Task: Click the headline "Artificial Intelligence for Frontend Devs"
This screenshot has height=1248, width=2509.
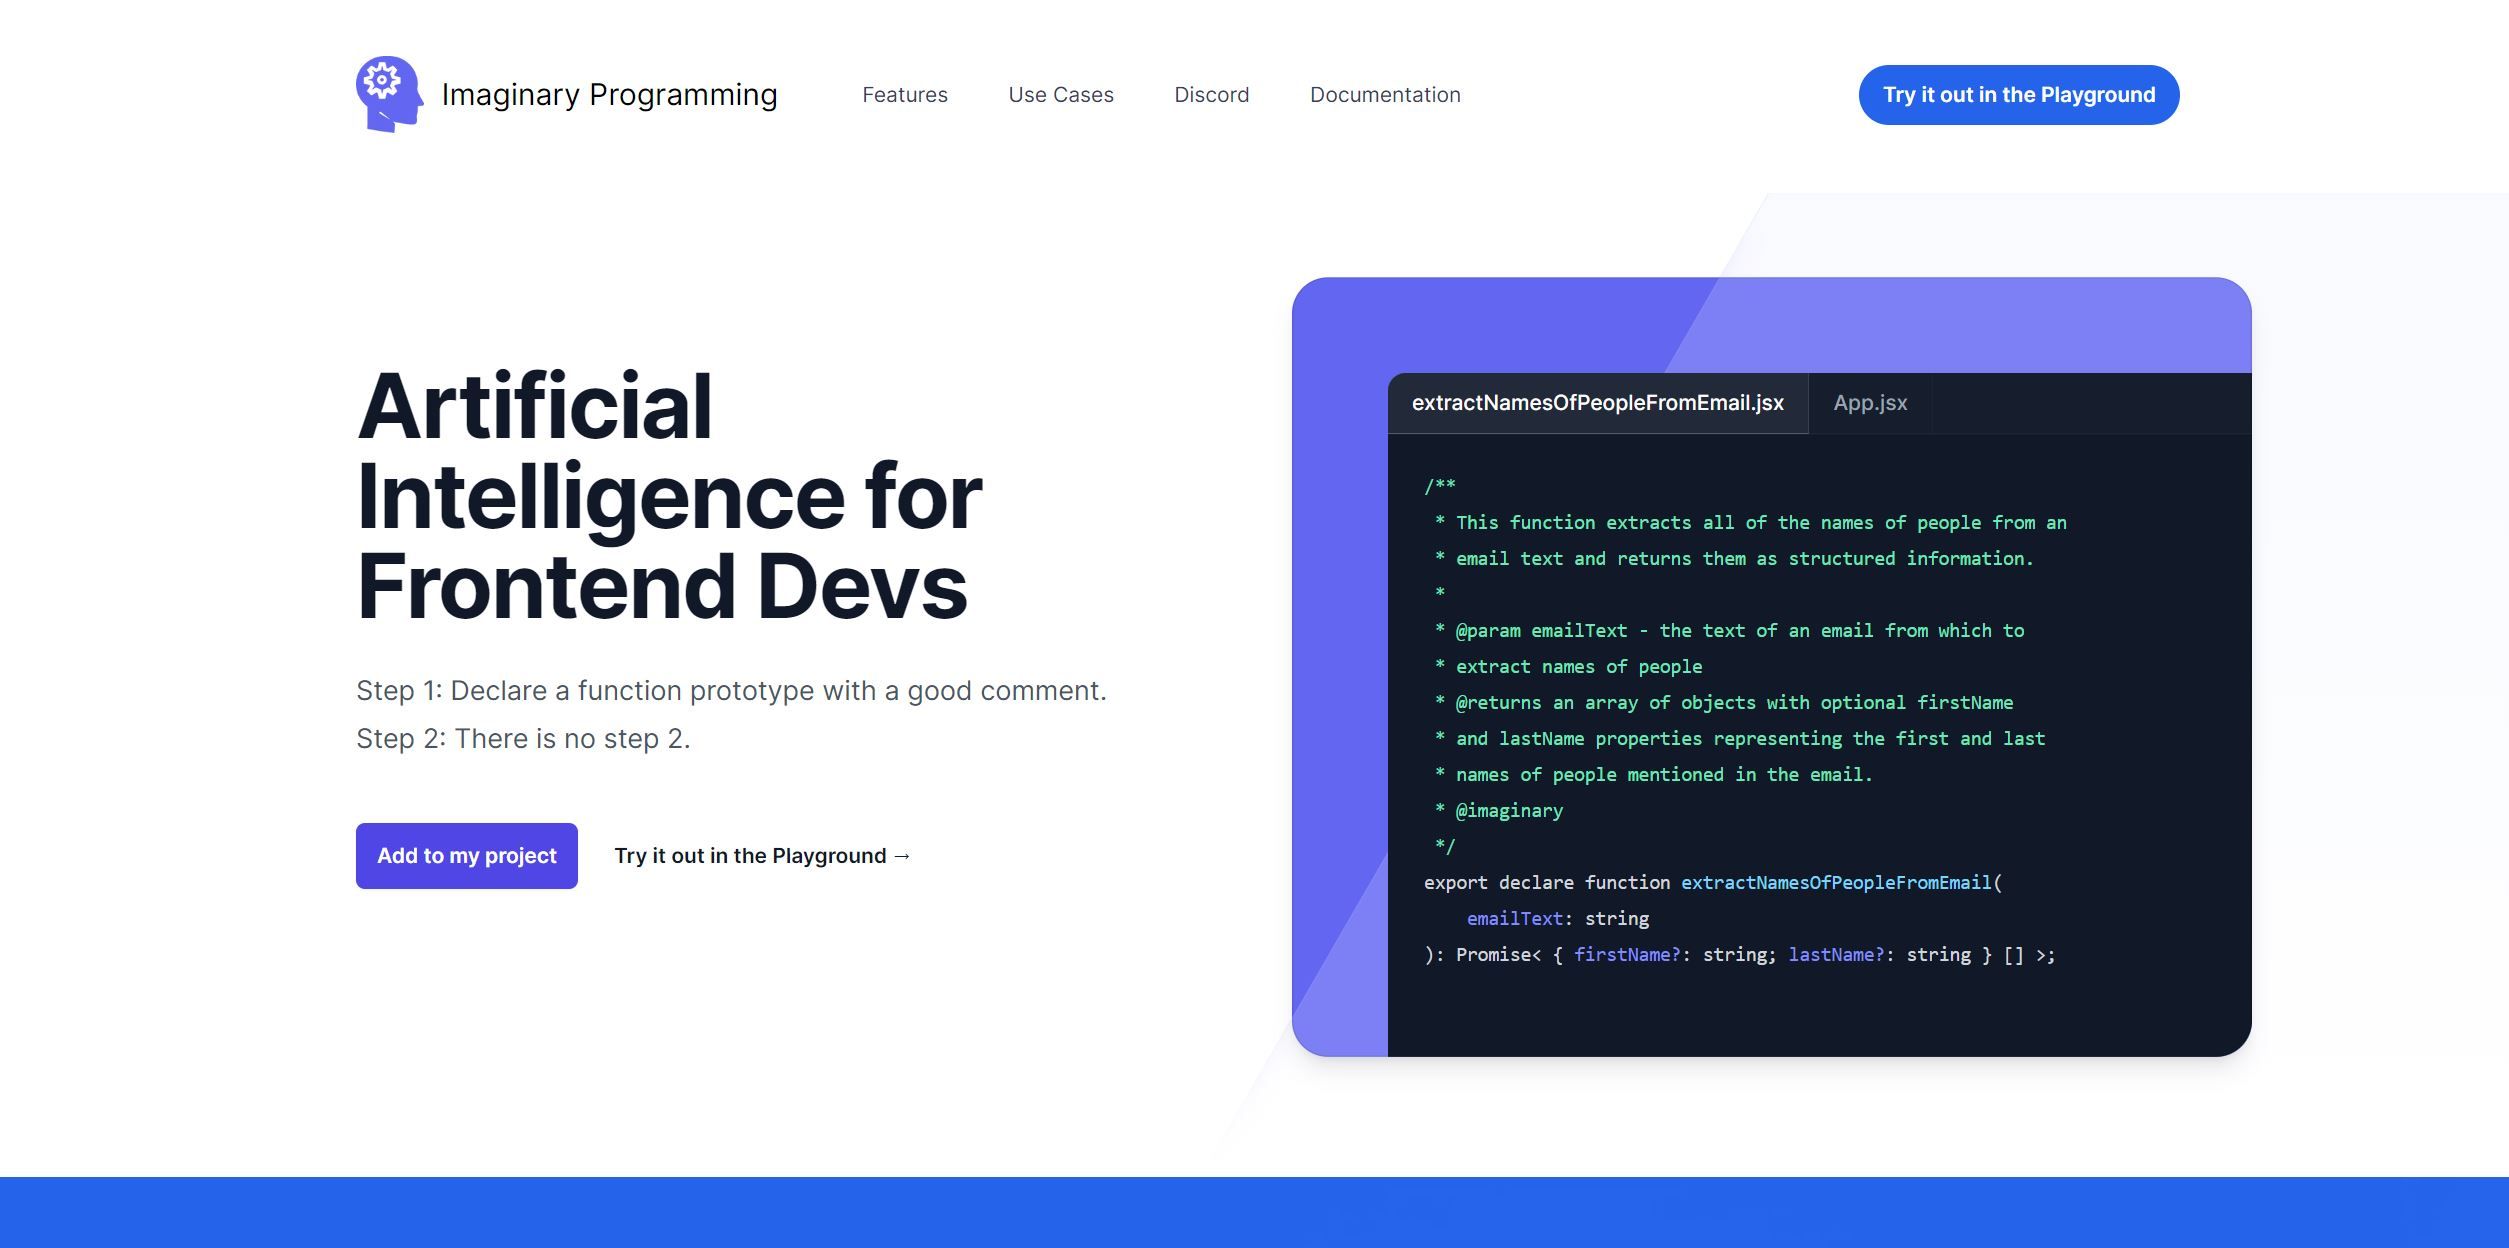Action: [669, 494]
